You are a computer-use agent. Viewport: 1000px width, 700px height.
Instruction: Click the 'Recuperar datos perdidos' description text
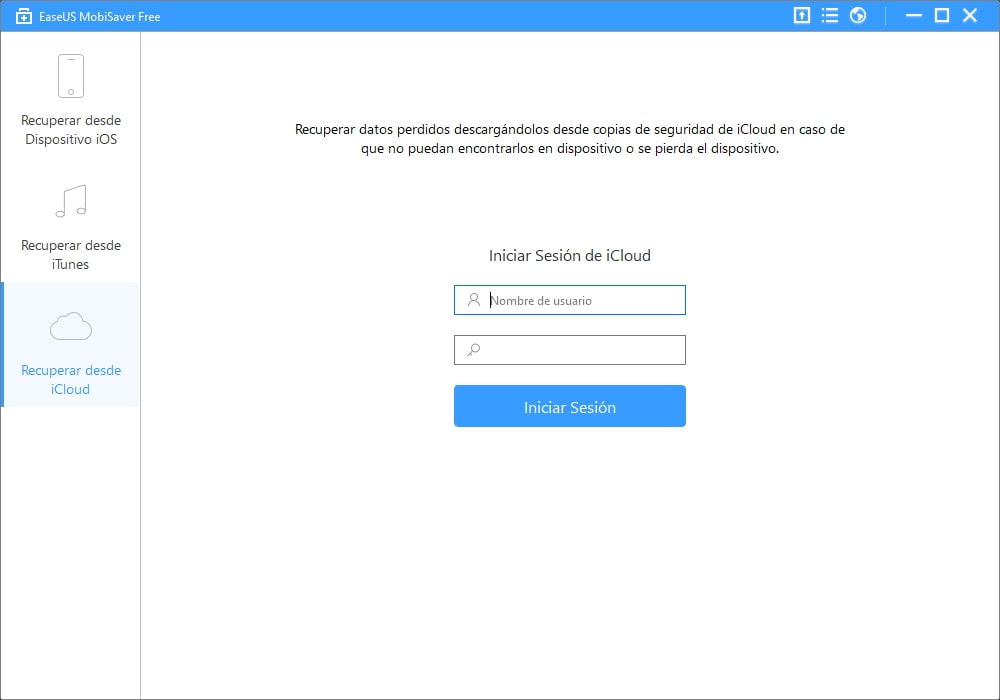click(x=570, y=139)
